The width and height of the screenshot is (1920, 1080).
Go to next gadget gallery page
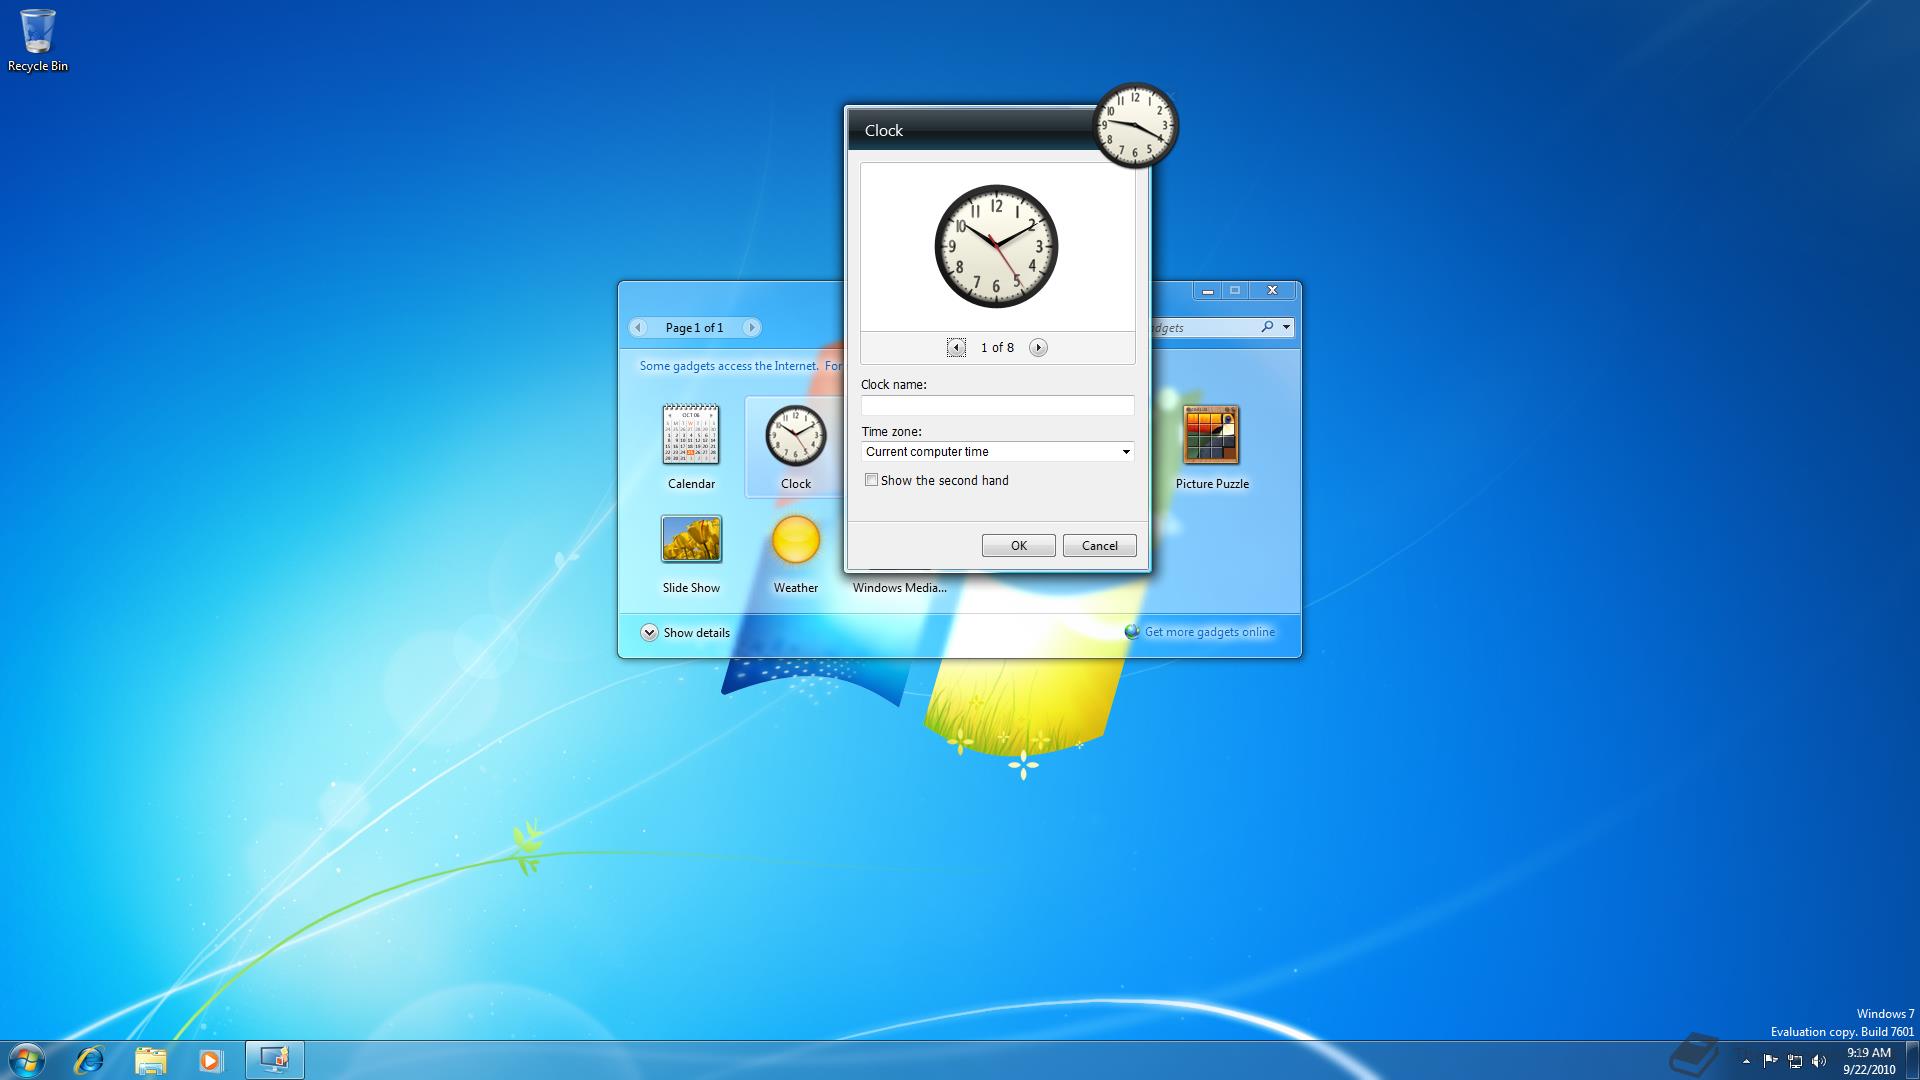[x=751, y=327]
